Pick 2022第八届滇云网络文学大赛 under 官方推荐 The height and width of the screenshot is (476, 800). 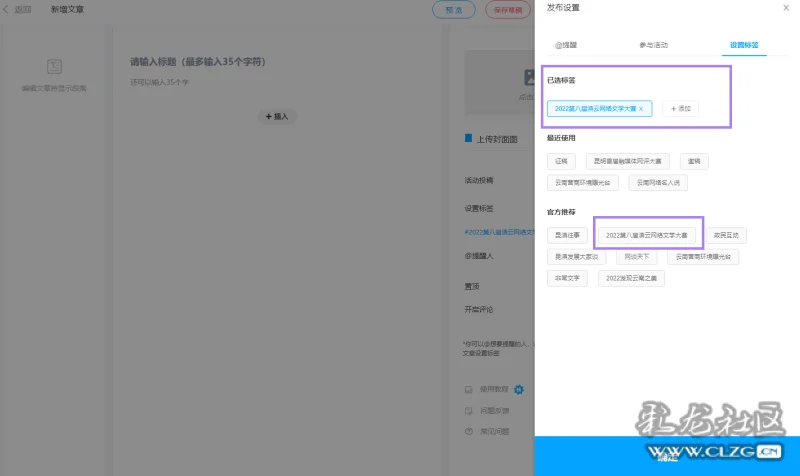tap(647, 235)
